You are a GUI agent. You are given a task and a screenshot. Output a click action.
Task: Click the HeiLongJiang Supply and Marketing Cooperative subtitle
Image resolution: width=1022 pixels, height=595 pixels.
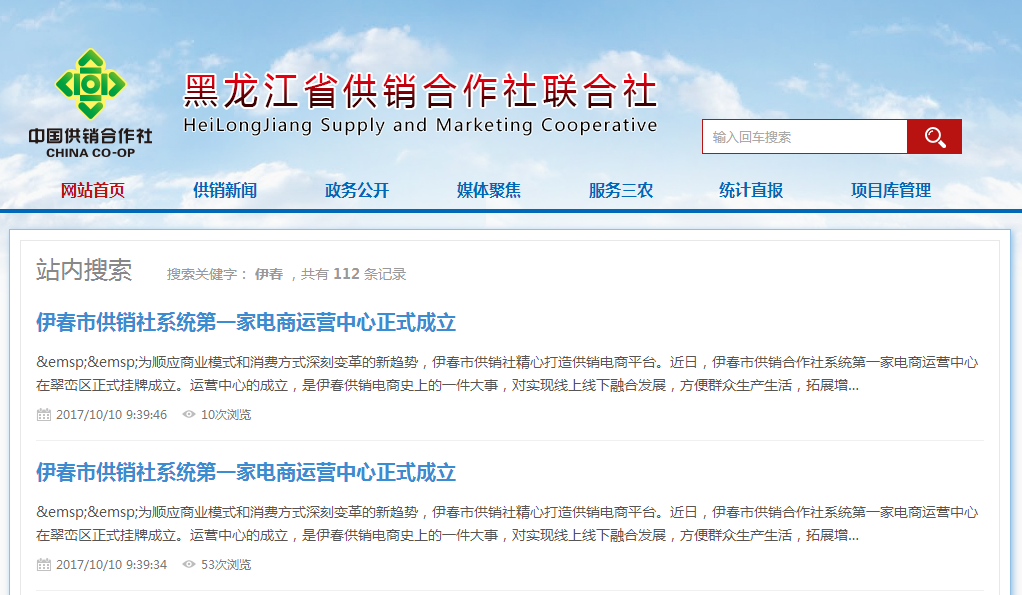420,125
